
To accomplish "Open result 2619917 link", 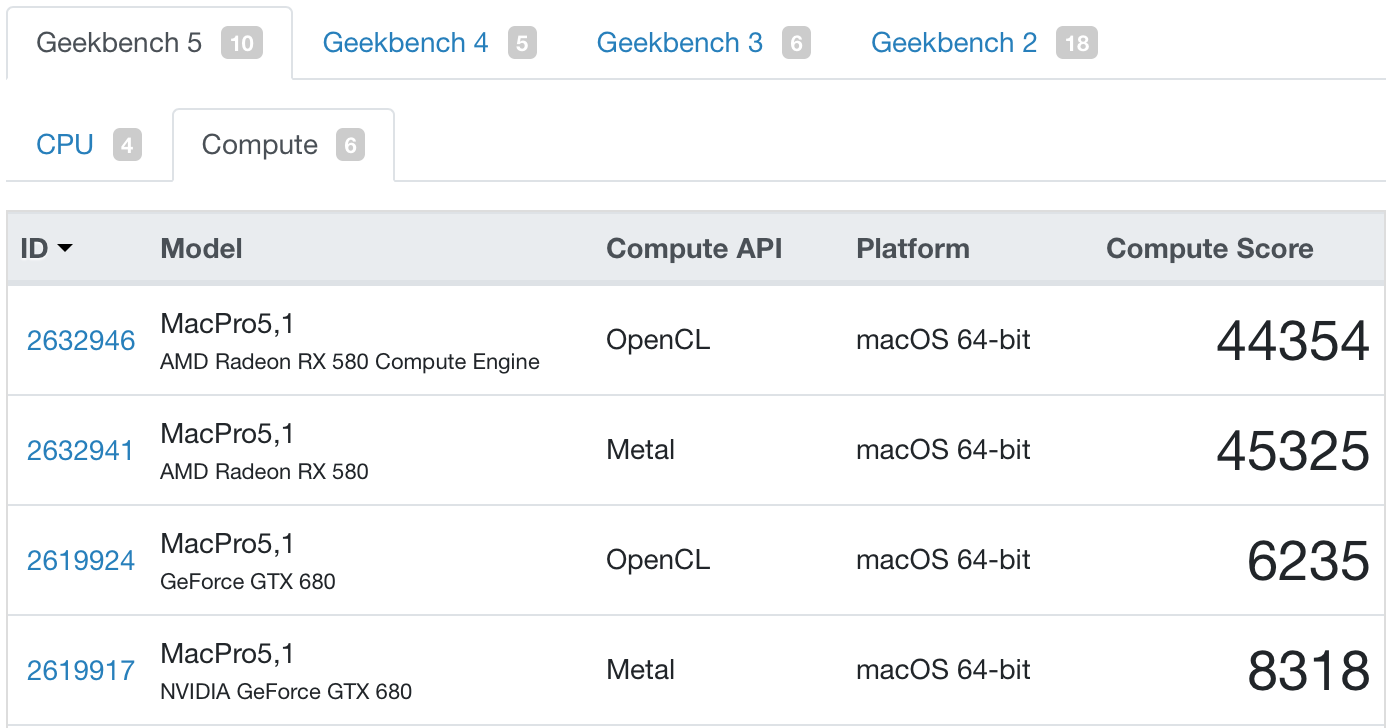I will point(81,670).
